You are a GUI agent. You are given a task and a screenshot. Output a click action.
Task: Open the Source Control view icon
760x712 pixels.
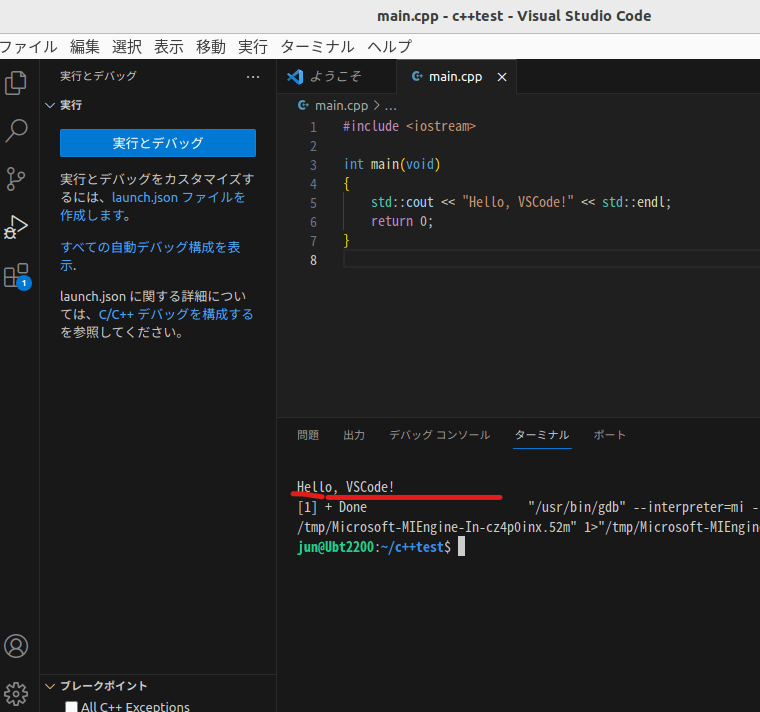pos(16,179)
